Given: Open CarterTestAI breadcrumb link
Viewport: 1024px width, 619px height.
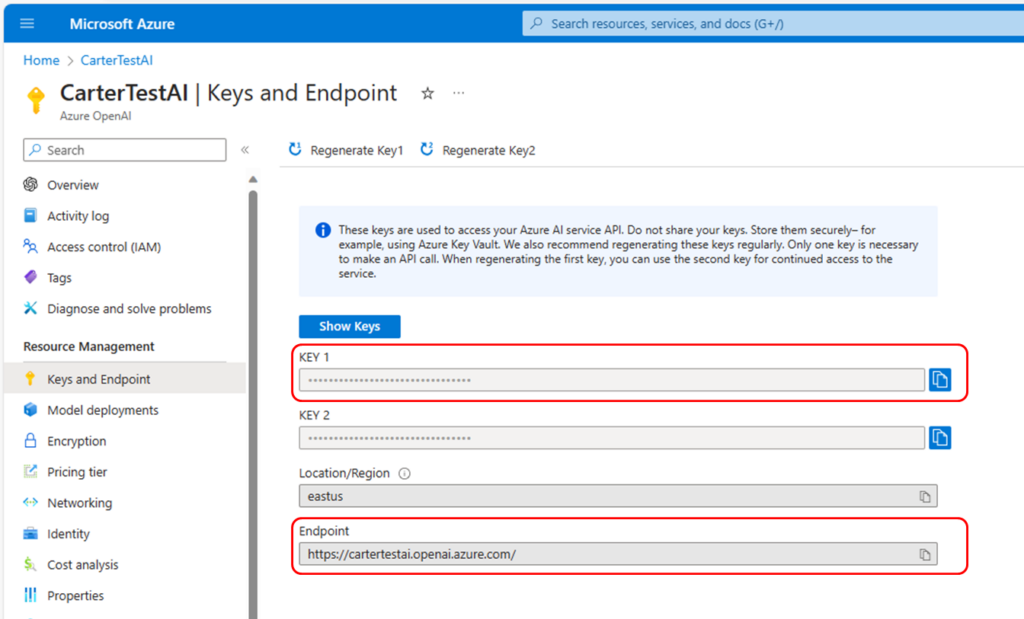Looking at the screenshot, I should coord(117,60).
